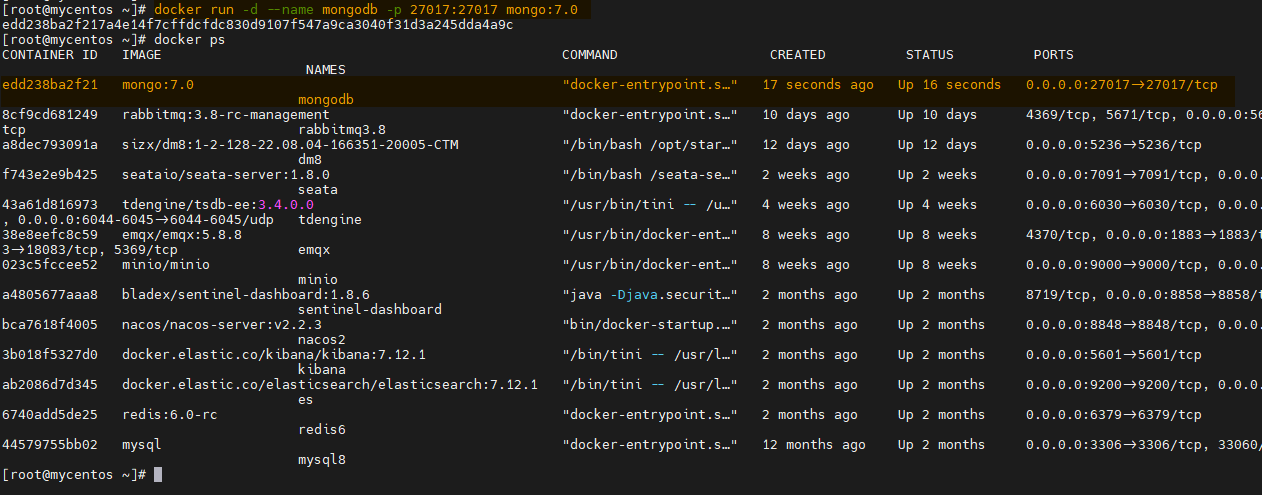The height and width of the screenshot is (495, 1262).
Task: Select the CONTAINER ID column header
Action: [50, 55]
